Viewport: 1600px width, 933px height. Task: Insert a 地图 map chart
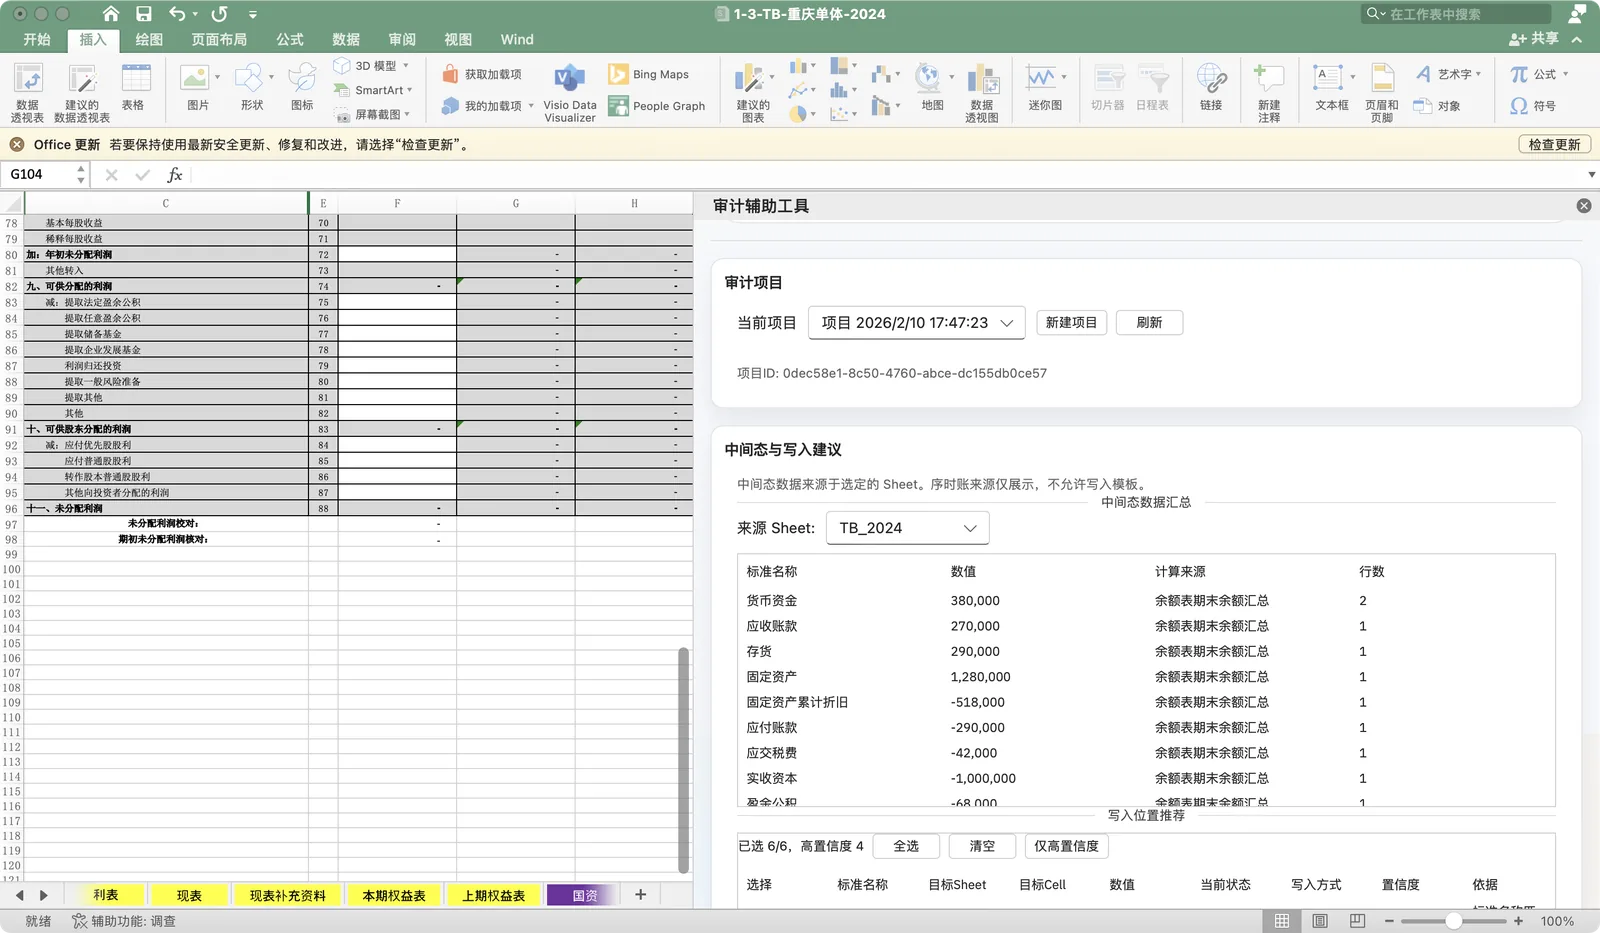pos(932,87)
